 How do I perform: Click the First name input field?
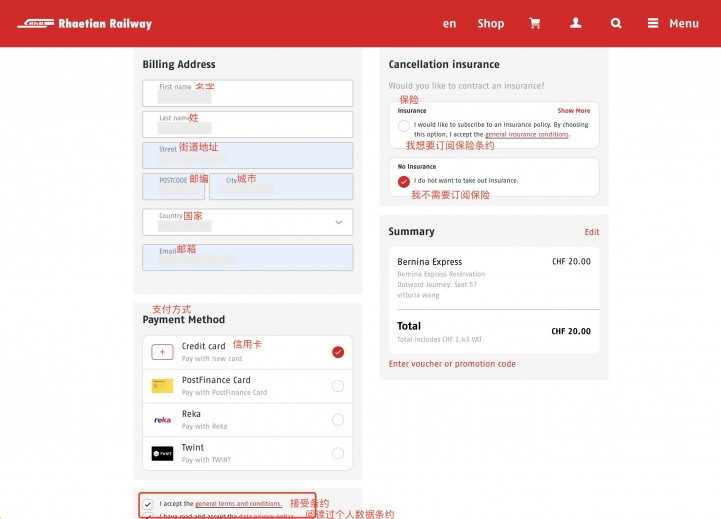248,93
